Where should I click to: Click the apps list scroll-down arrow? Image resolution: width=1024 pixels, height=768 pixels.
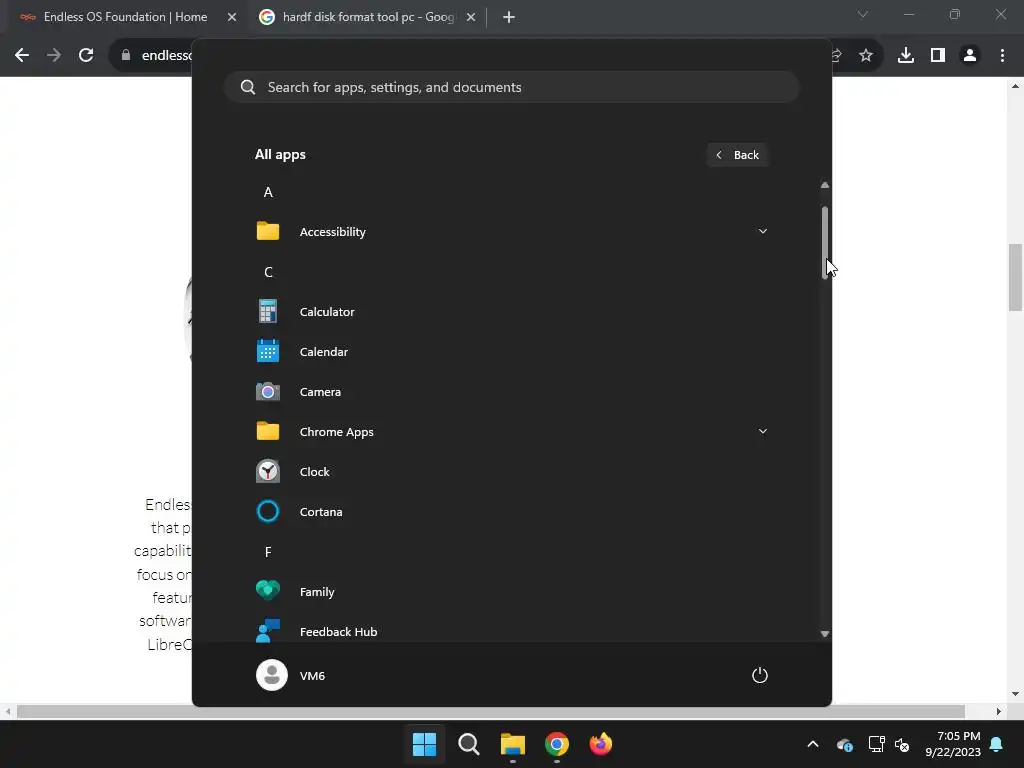(825, 633)
